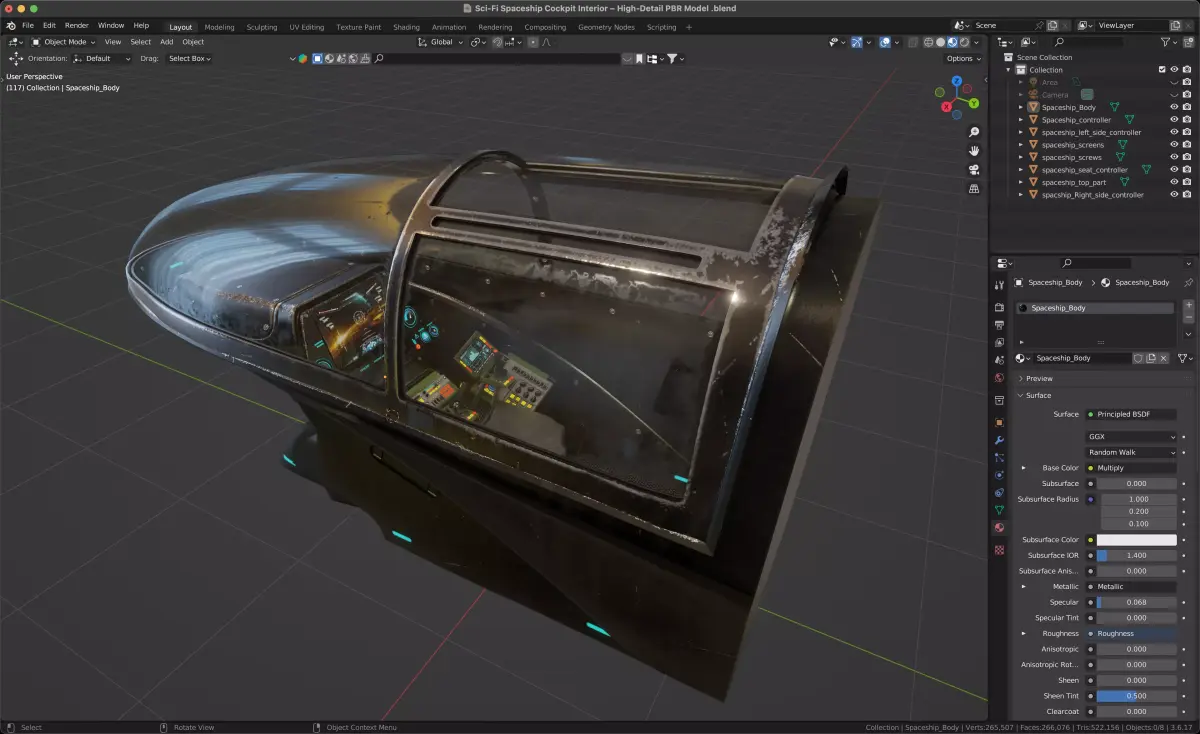This screenshot has width=1200, height=734.
Task: Click the Blender logo menu icon
Action: point(11,25)
